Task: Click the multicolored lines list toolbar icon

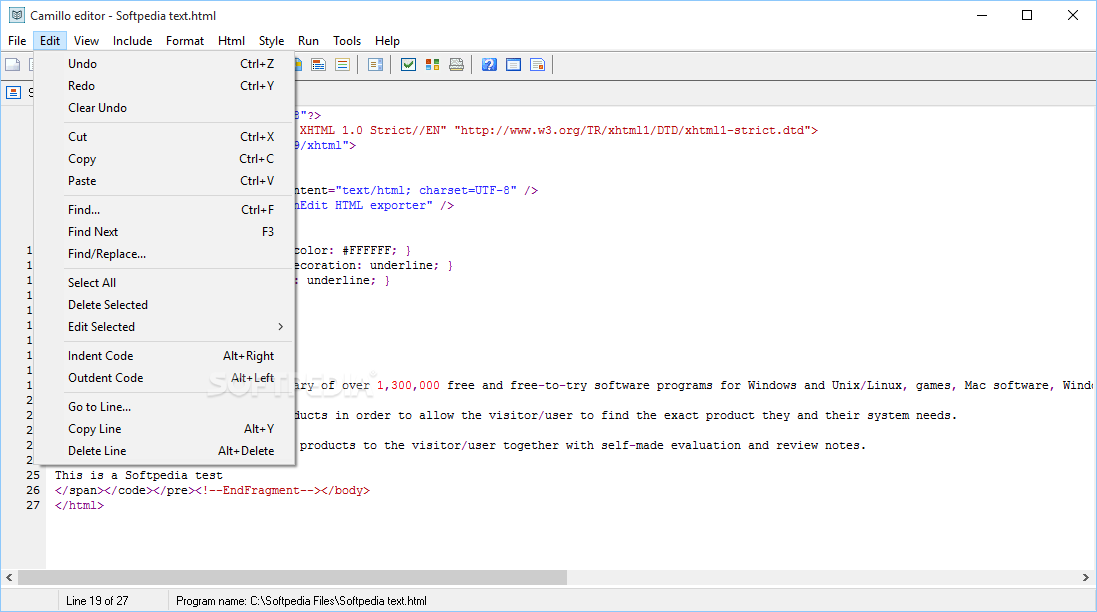Action: tap(342, 65)
